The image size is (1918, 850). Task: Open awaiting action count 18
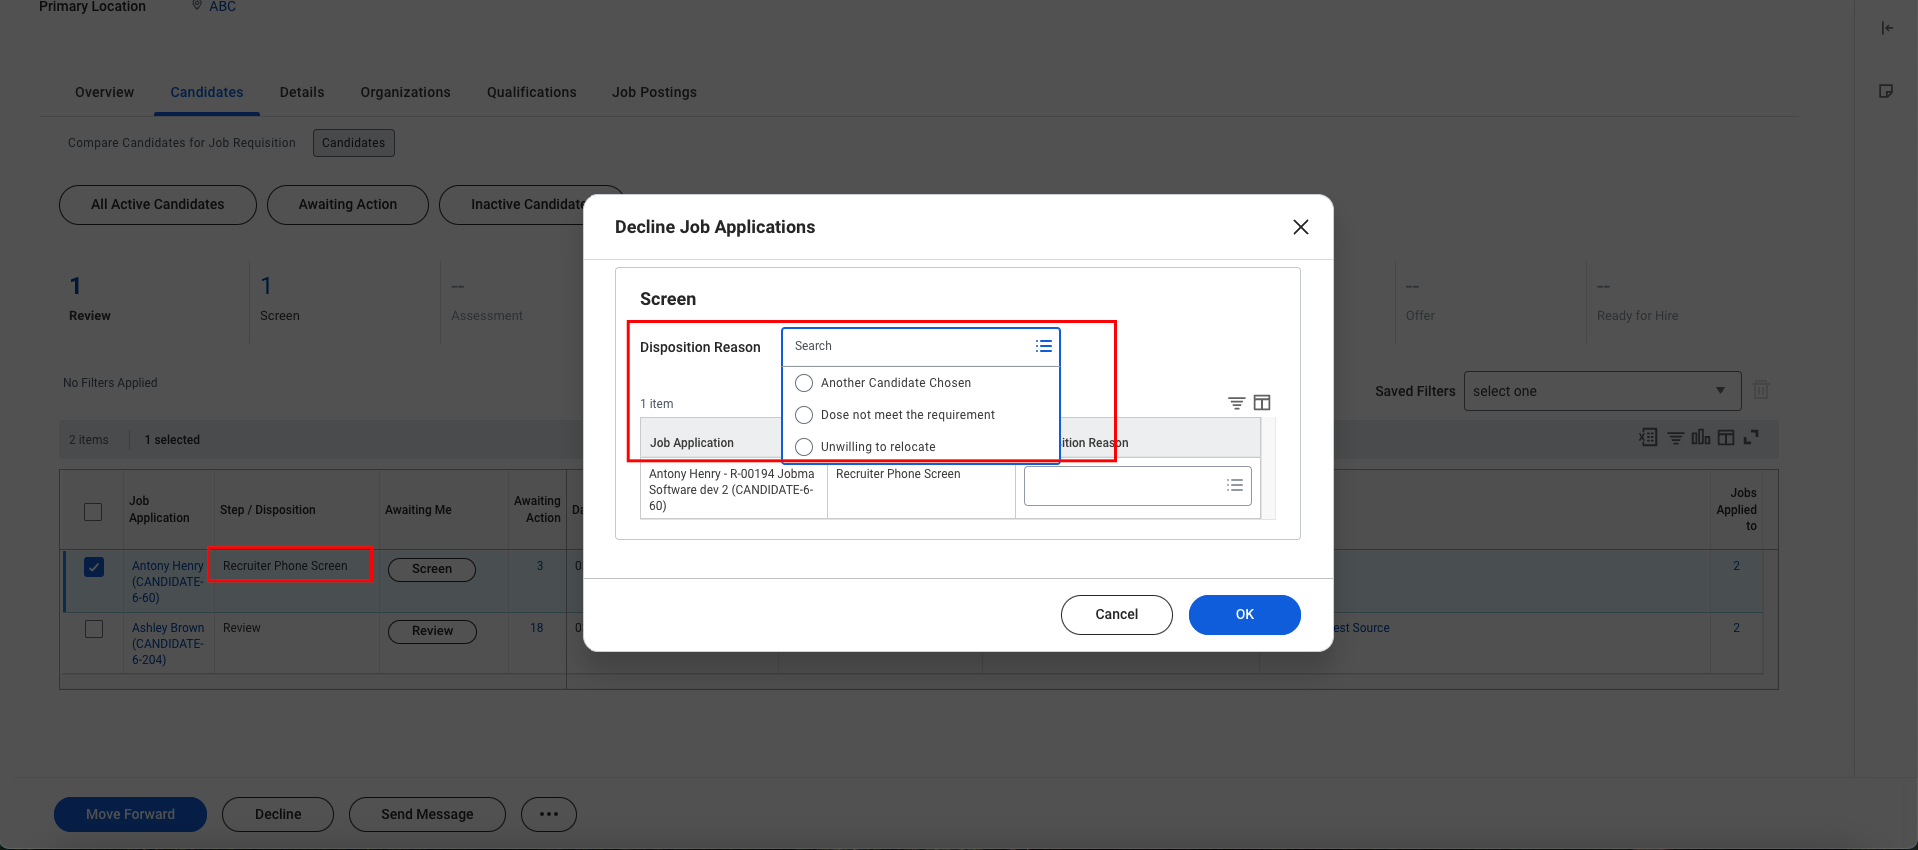pyautogui.click(x=537, y=628)
